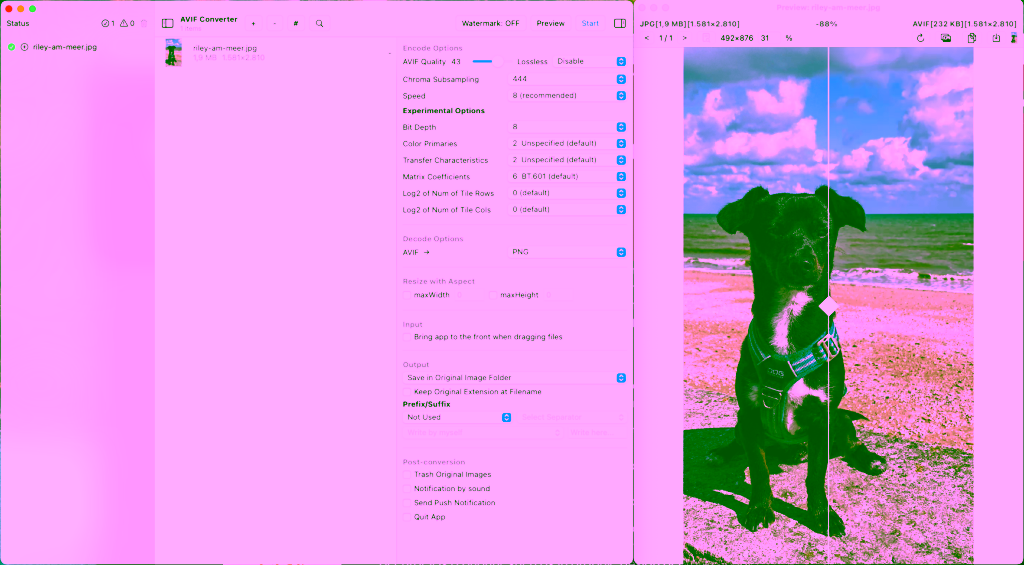Click the percent symbol in Preview toolbar
The width and height of the screenshot is (1024, 565).
click(x=789, y=38)
